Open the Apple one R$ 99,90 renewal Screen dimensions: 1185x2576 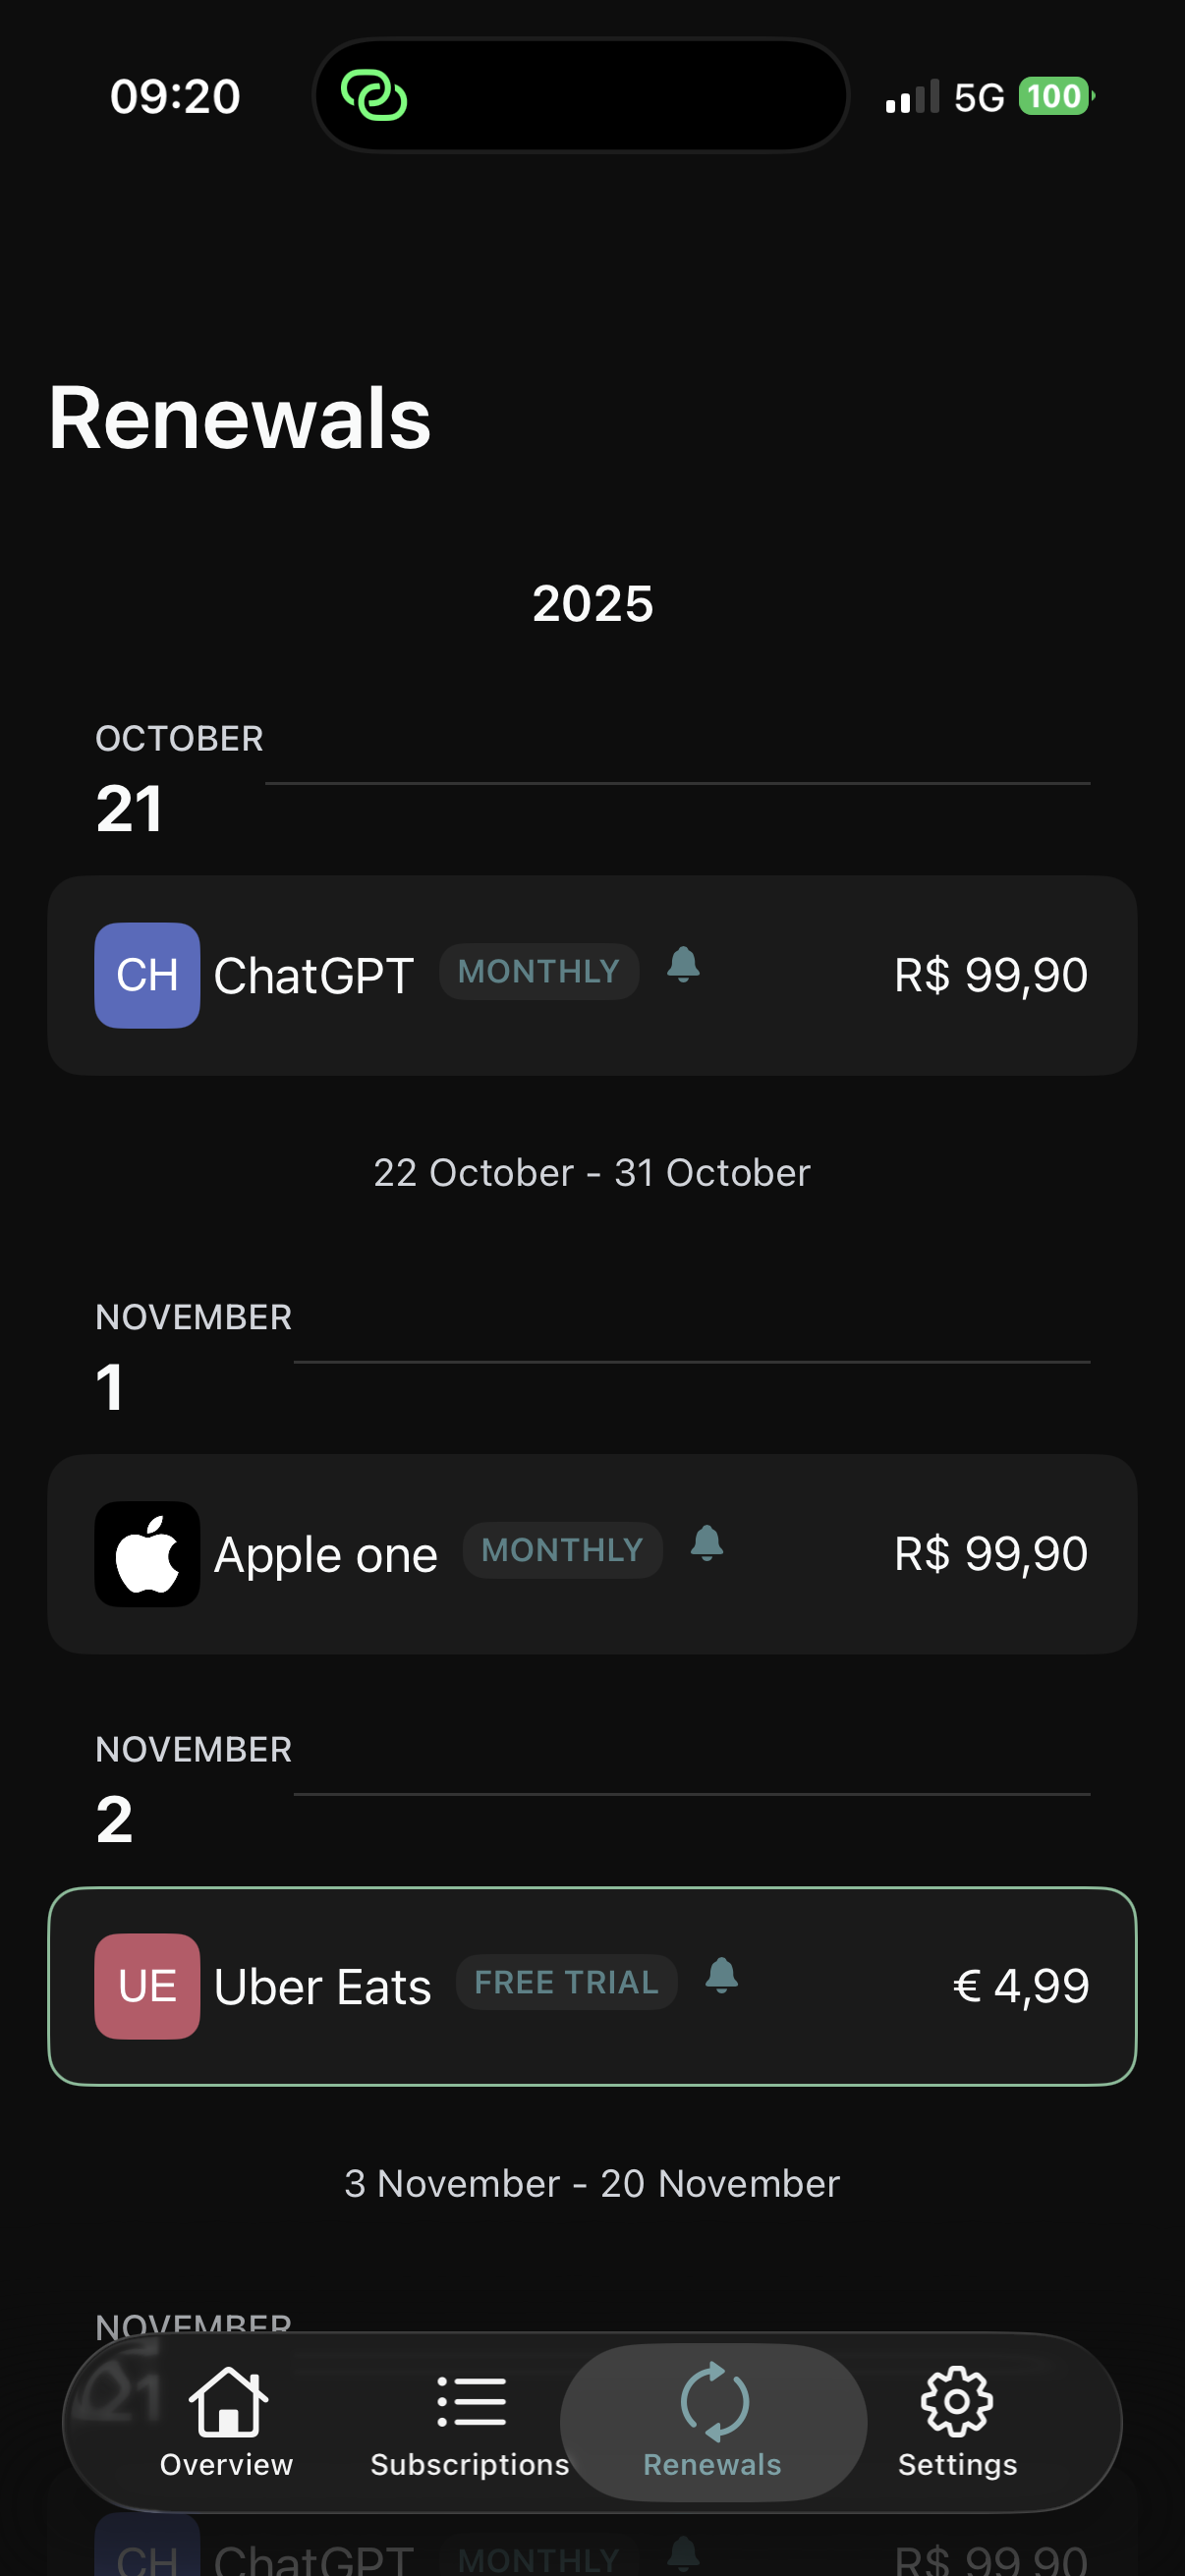990,1554
